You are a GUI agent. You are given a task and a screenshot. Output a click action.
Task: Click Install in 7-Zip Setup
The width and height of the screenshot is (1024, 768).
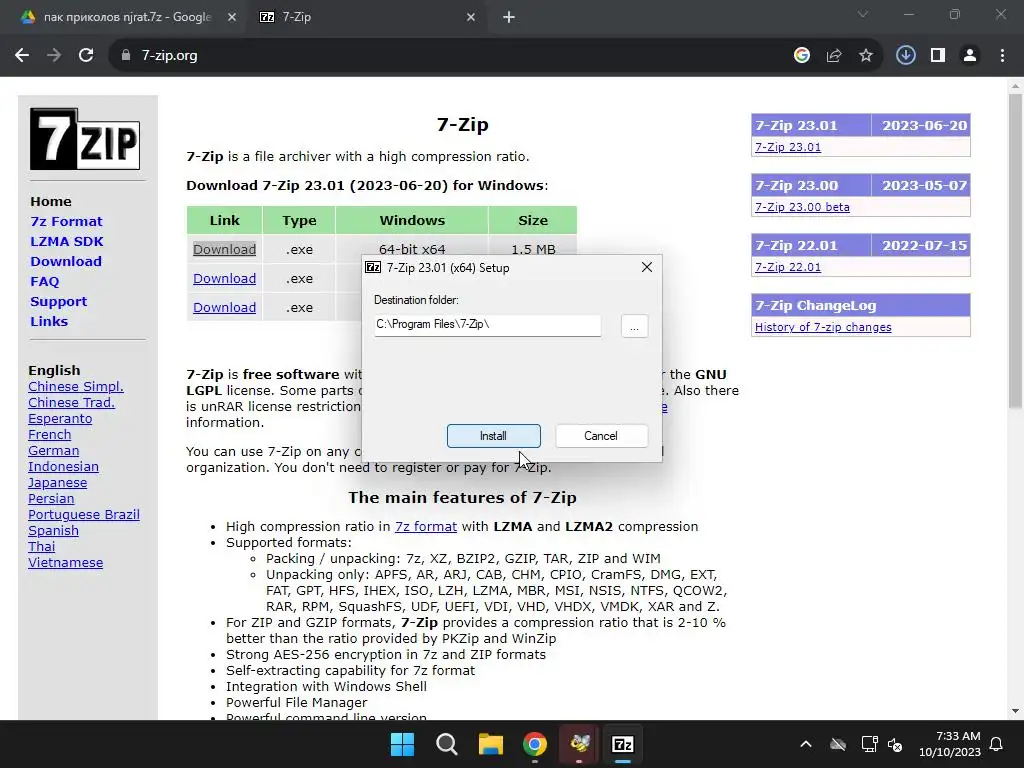[x=494, y=436]
